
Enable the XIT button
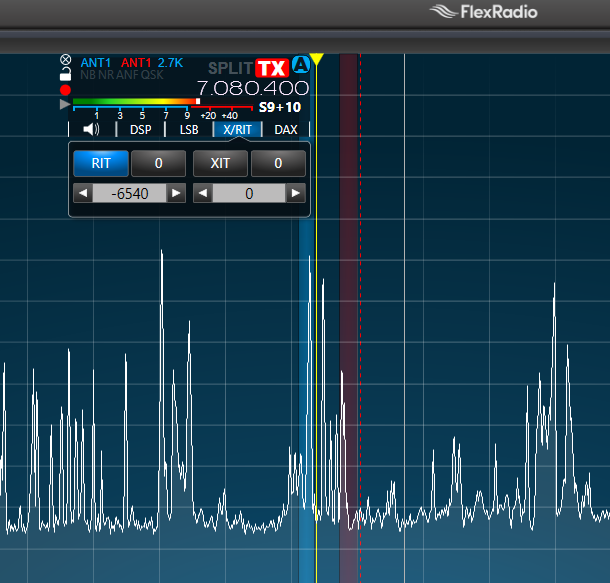220,163
